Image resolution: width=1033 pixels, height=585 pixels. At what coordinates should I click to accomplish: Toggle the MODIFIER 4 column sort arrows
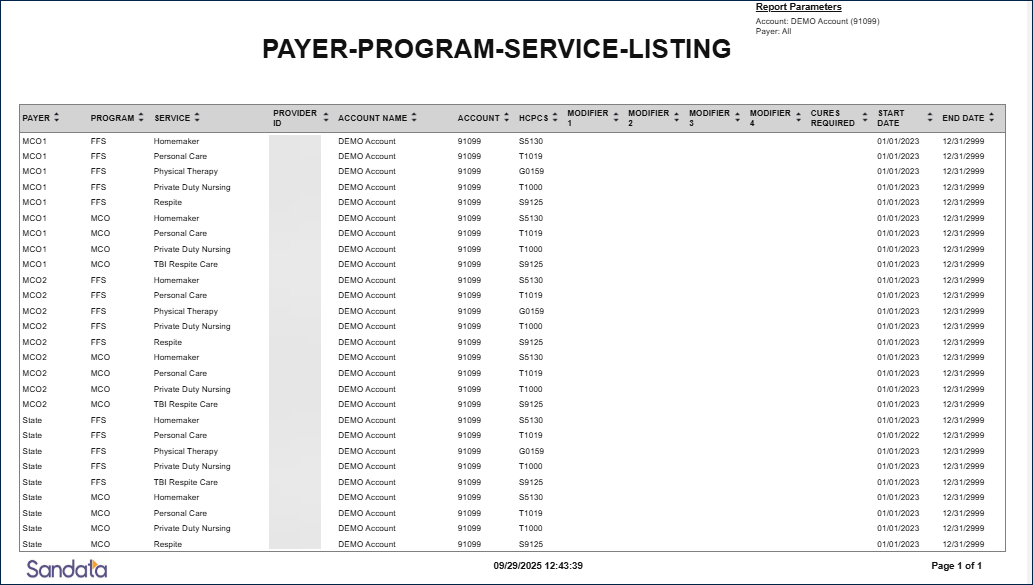click(x=799, y=118)
